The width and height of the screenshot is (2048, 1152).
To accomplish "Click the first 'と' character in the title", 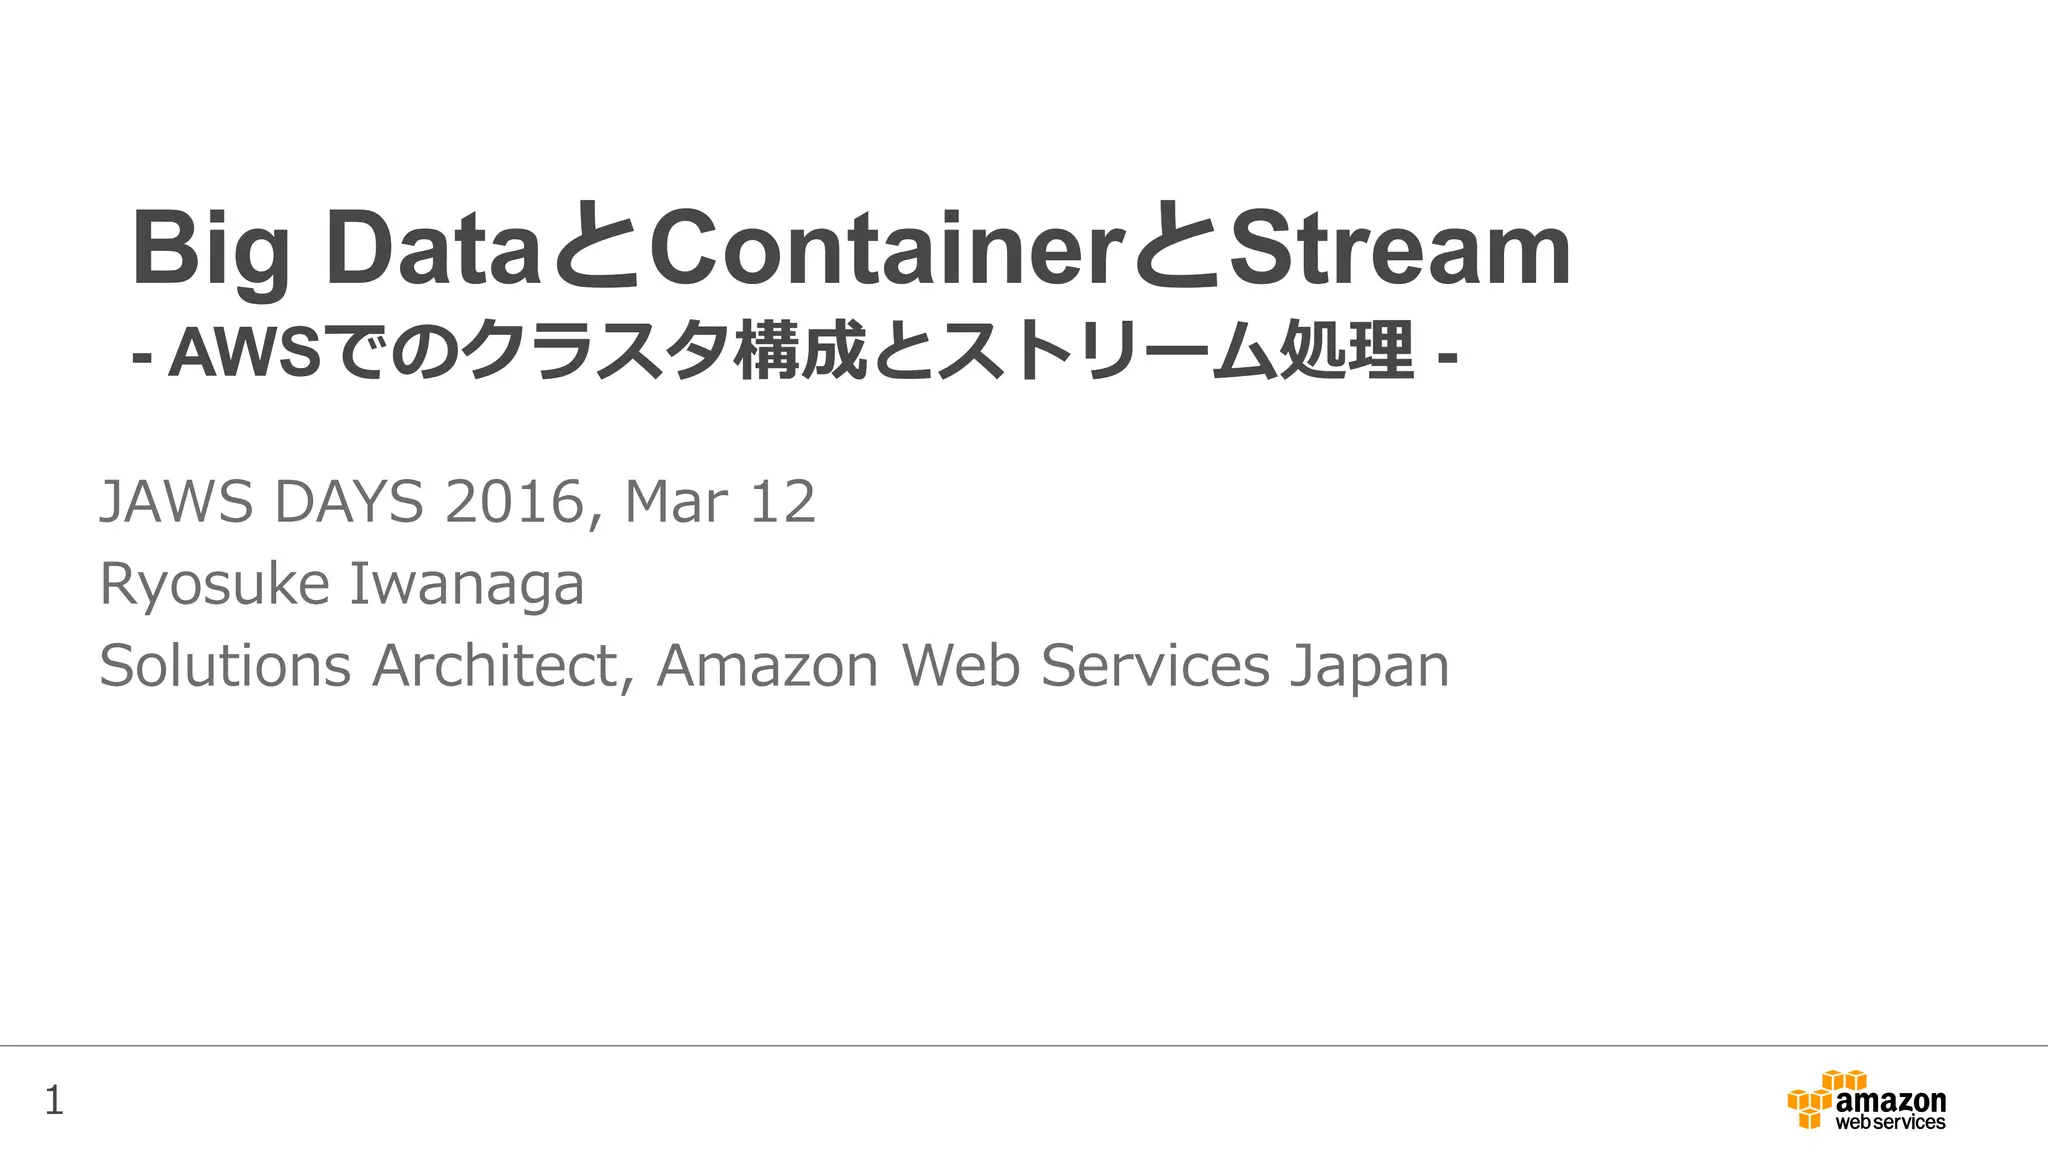I will [x=594, y=248].
